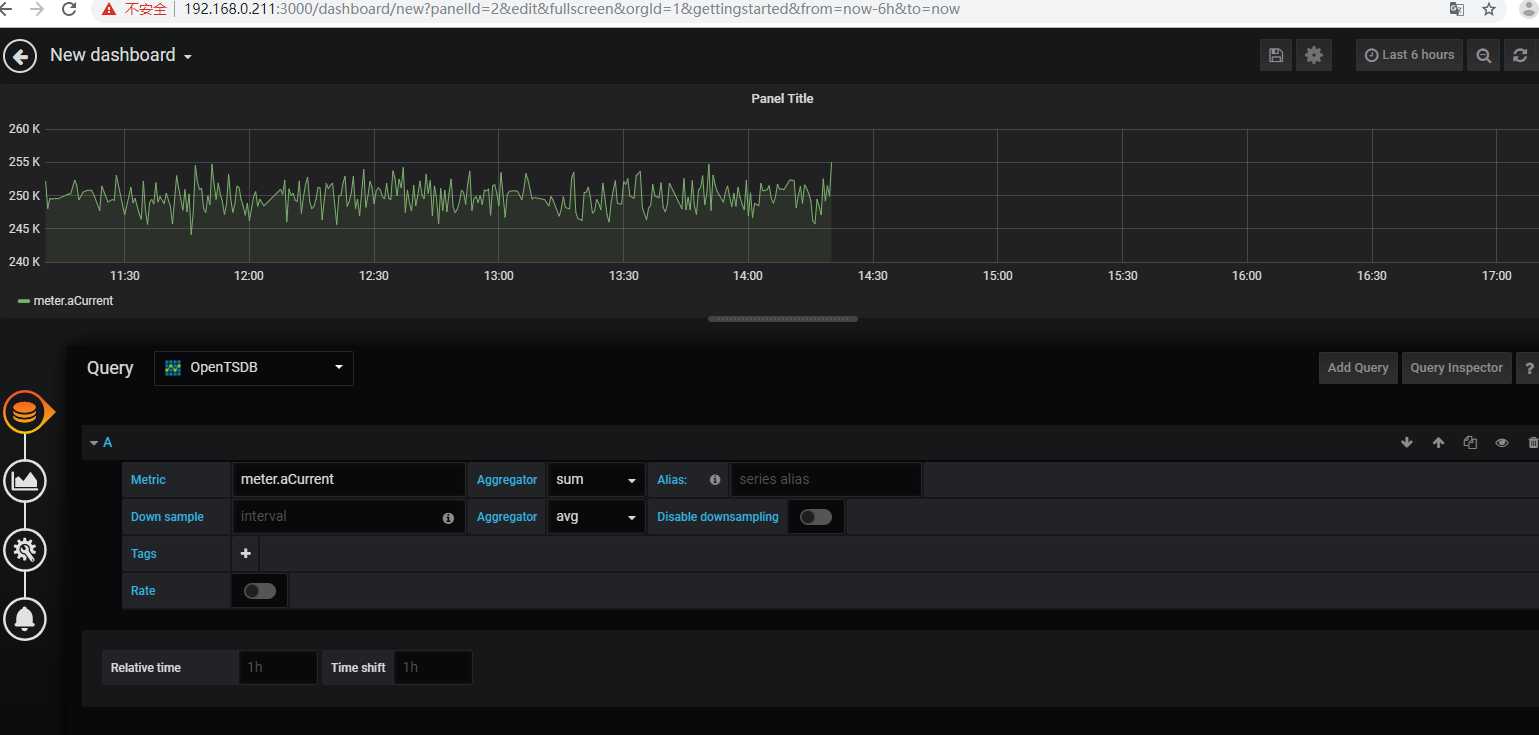Image resolution: width=1539 pixels, height=735 pixels.
Task: Click the Tags label
Action: [x=144, y=554]
